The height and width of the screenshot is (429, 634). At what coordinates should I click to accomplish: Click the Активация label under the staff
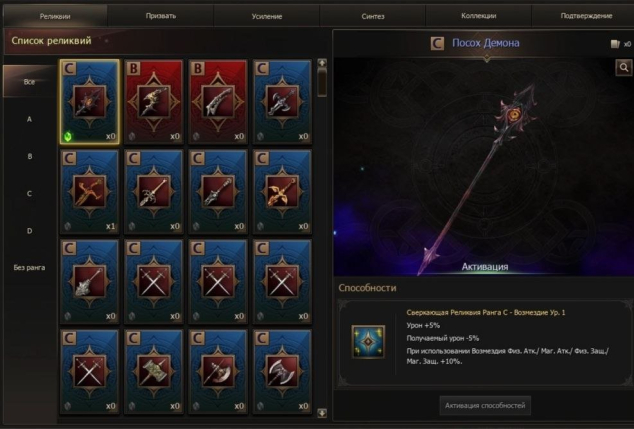coord(485,267)
